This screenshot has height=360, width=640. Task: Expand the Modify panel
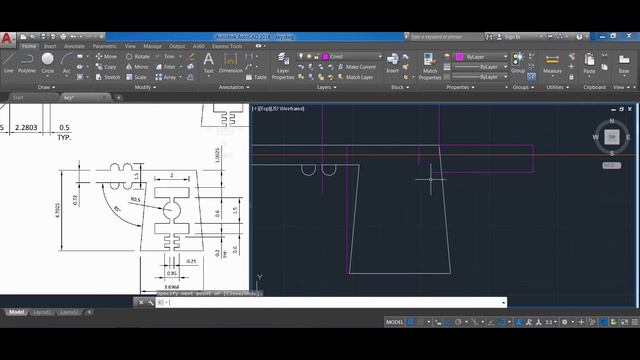(x=145, y=87)
